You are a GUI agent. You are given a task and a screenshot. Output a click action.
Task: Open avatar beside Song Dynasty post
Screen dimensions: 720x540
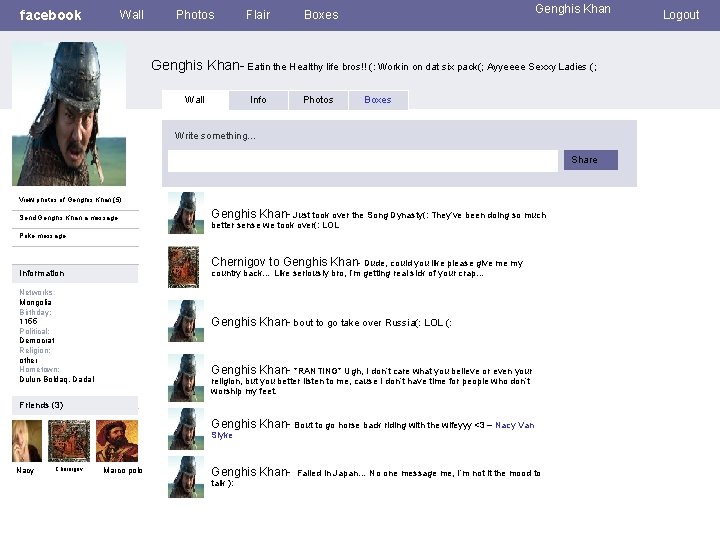(x=186, y=213)
